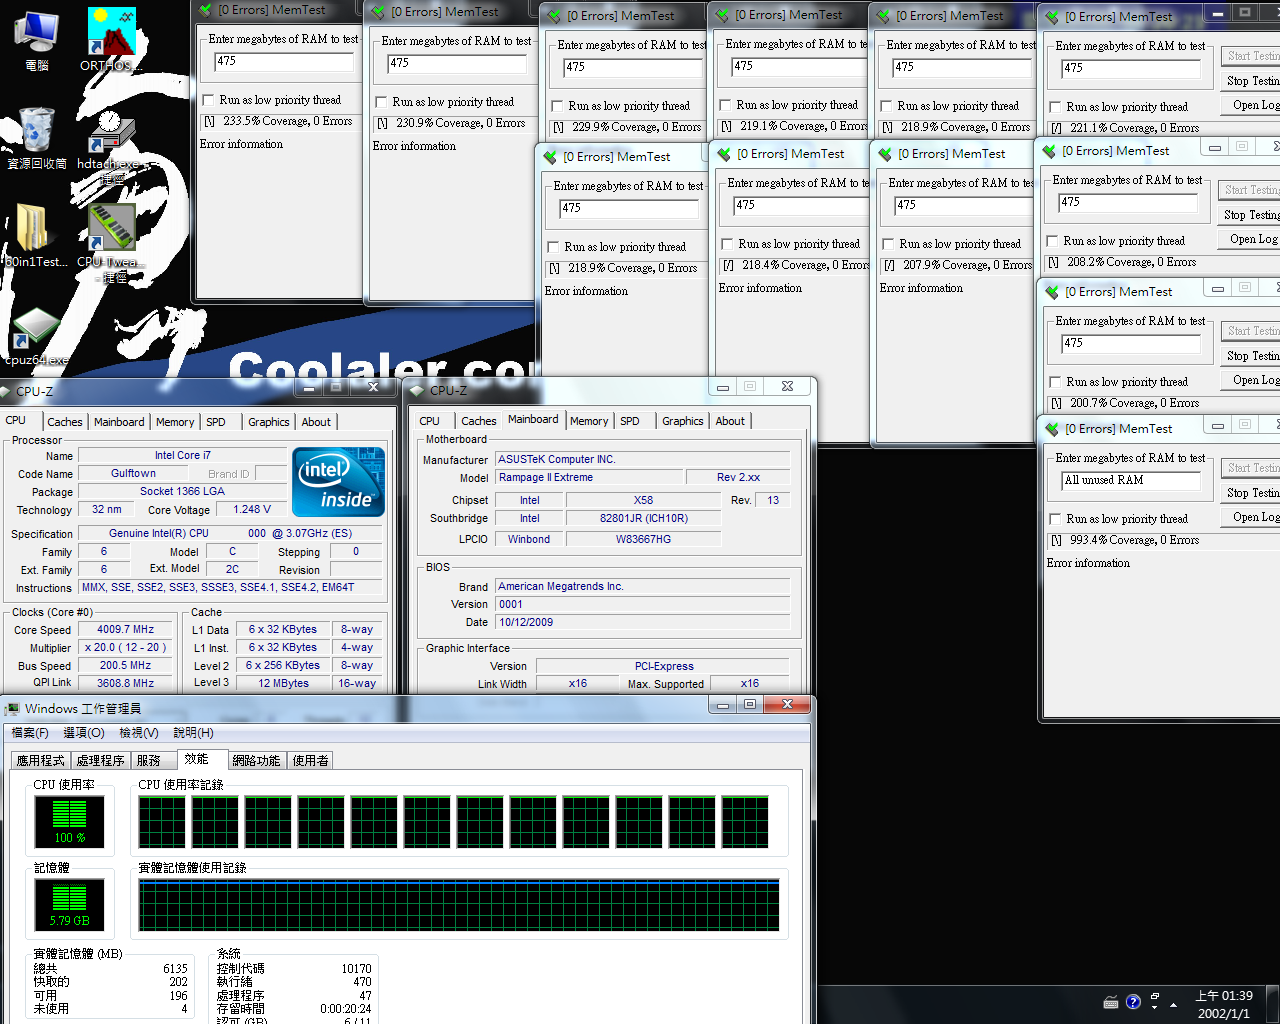This screenshot has width=1280, height=1024.
Task: Click the 475 field in 233.5% MemTest
Action: click(284, 62)
